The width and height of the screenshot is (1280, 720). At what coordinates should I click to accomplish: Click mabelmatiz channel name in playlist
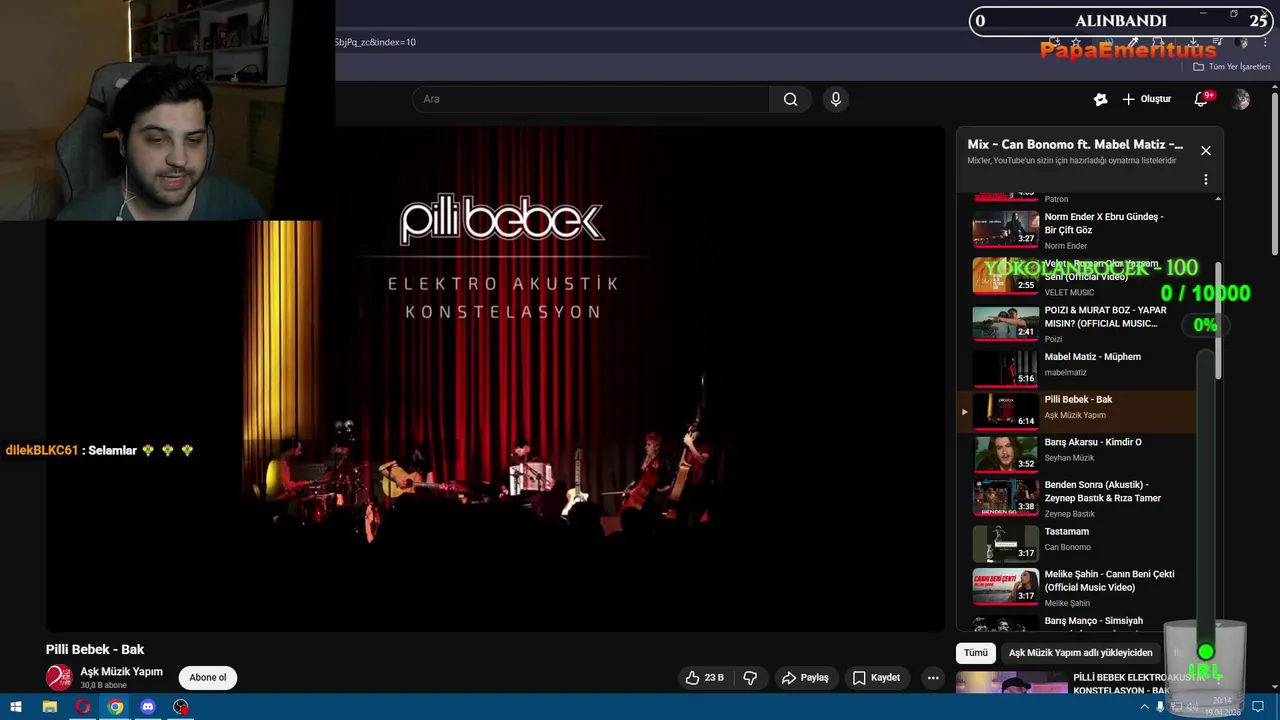[x=1065, y=372]
